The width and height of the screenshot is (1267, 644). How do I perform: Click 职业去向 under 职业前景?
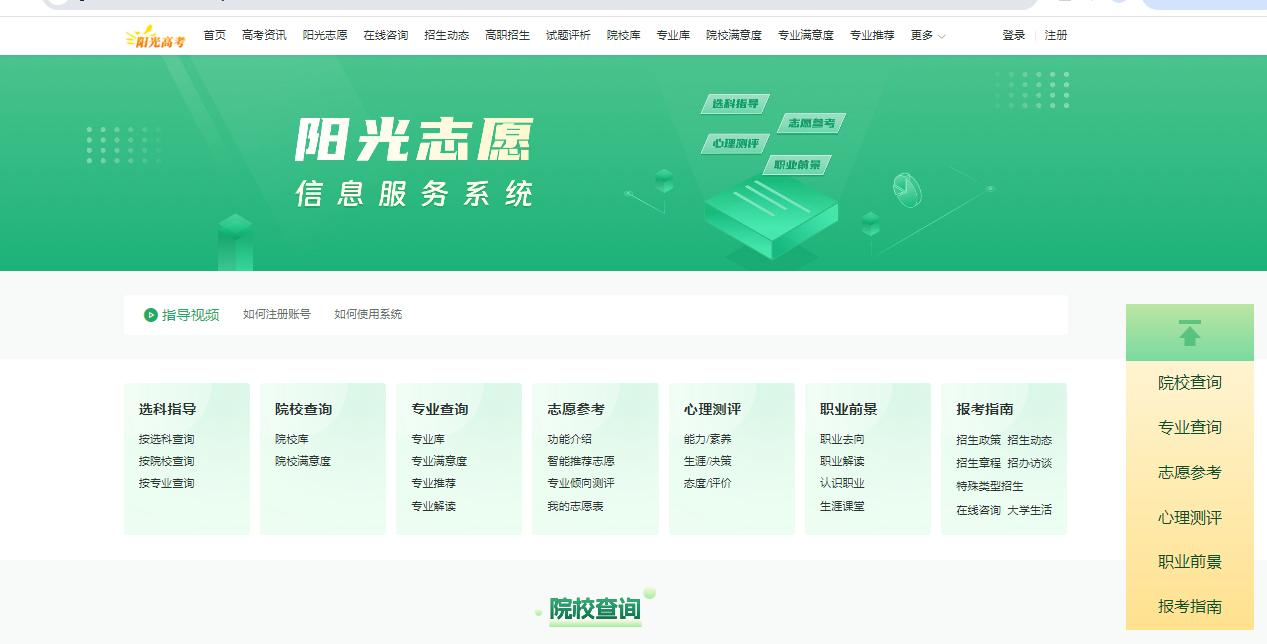(x=842, y=439)
